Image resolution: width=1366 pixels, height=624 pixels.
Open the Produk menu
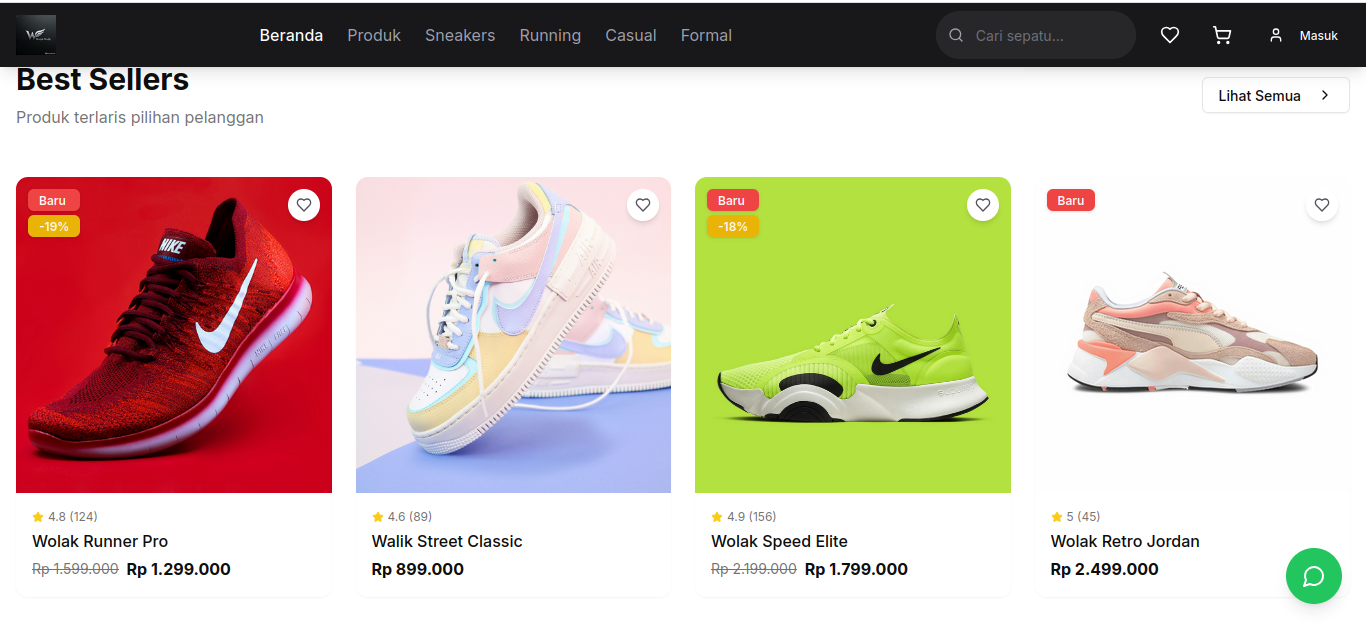(x=374, y=35)
